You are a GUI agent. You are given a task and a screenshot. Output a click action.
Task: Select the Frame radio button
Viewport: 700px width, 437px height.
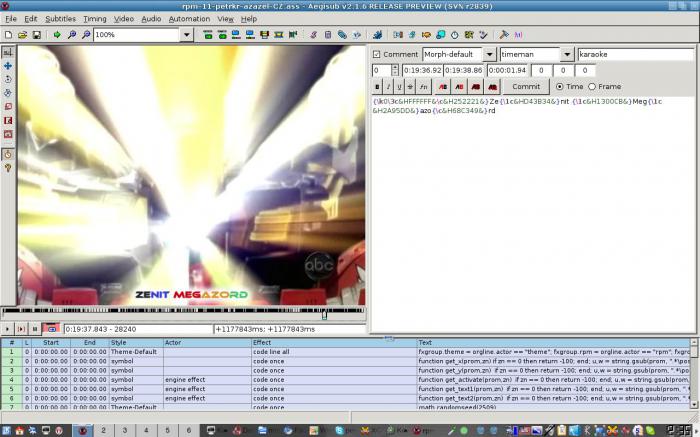[x=592, y=87]
